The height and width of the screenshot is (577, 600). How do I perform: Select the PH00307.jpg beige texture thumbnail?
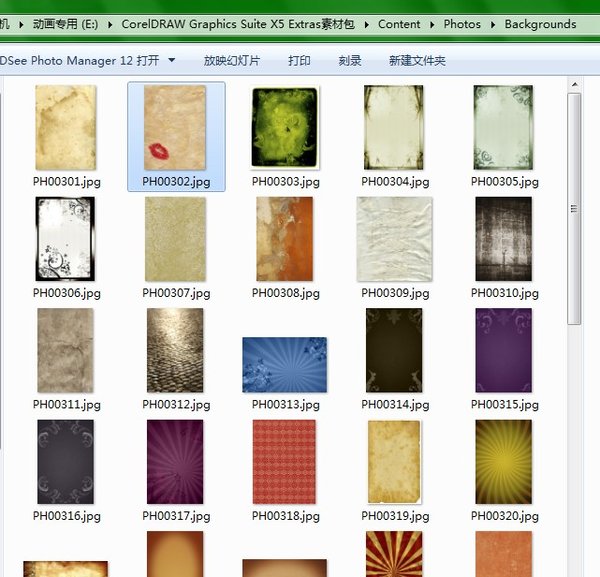175,239
